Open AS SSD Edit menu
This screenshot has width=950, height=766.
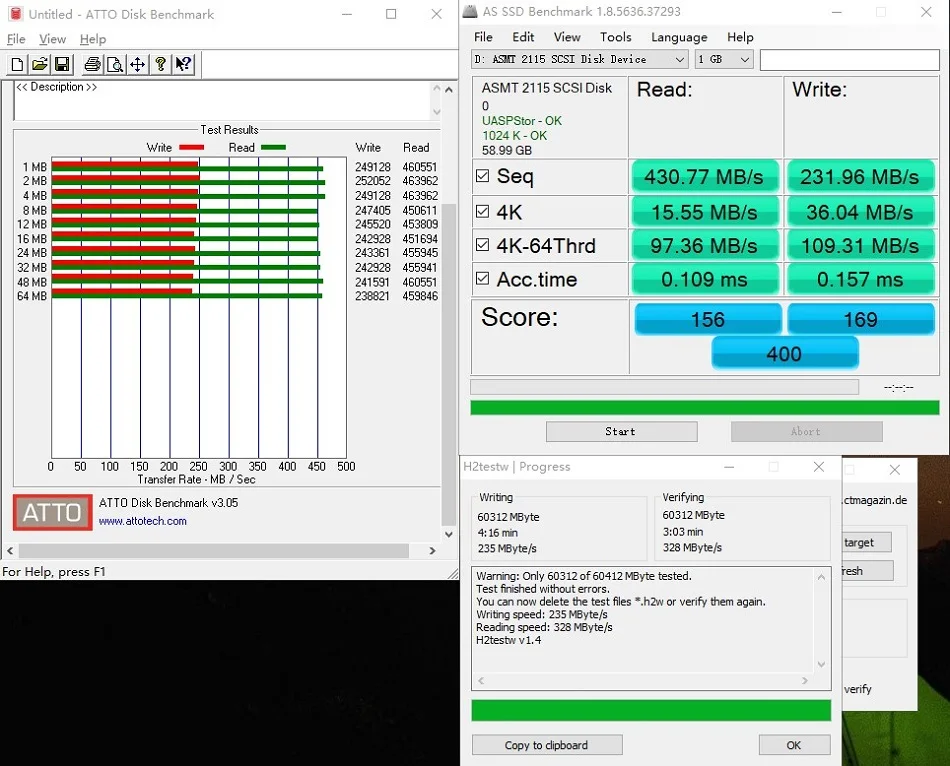coord(523,37)
